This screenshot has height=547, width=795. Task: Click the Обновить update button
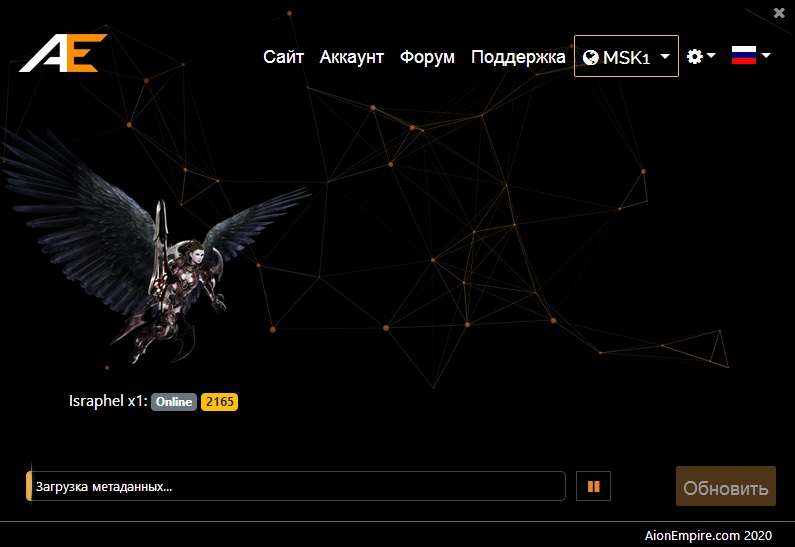point(726,486)
